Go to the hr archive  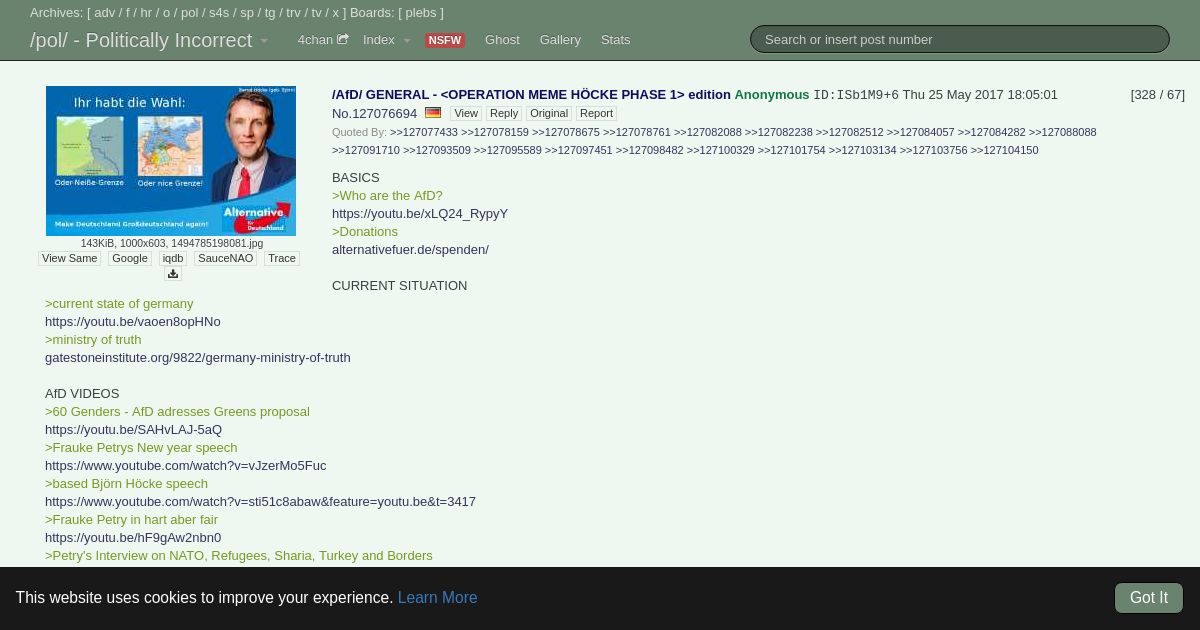click(146, 13)
